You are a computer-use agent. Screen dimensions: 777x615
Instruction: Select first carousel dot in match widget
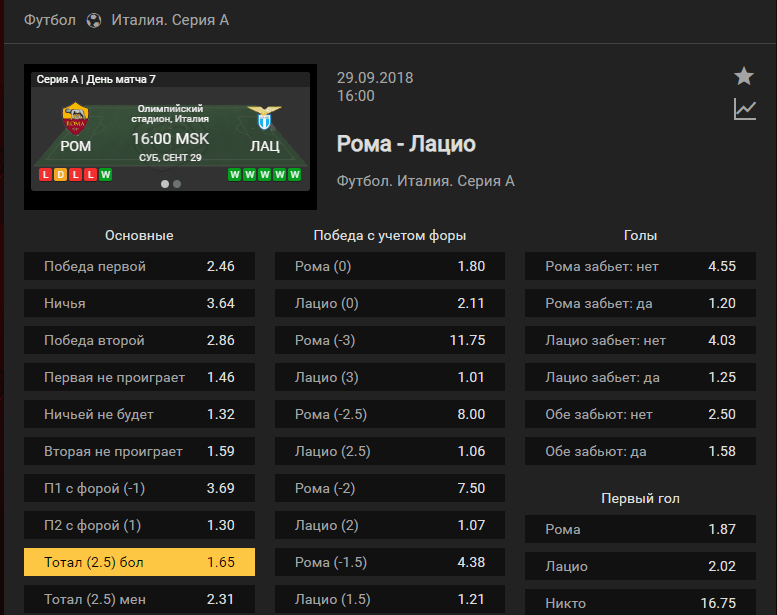point(165,184)
